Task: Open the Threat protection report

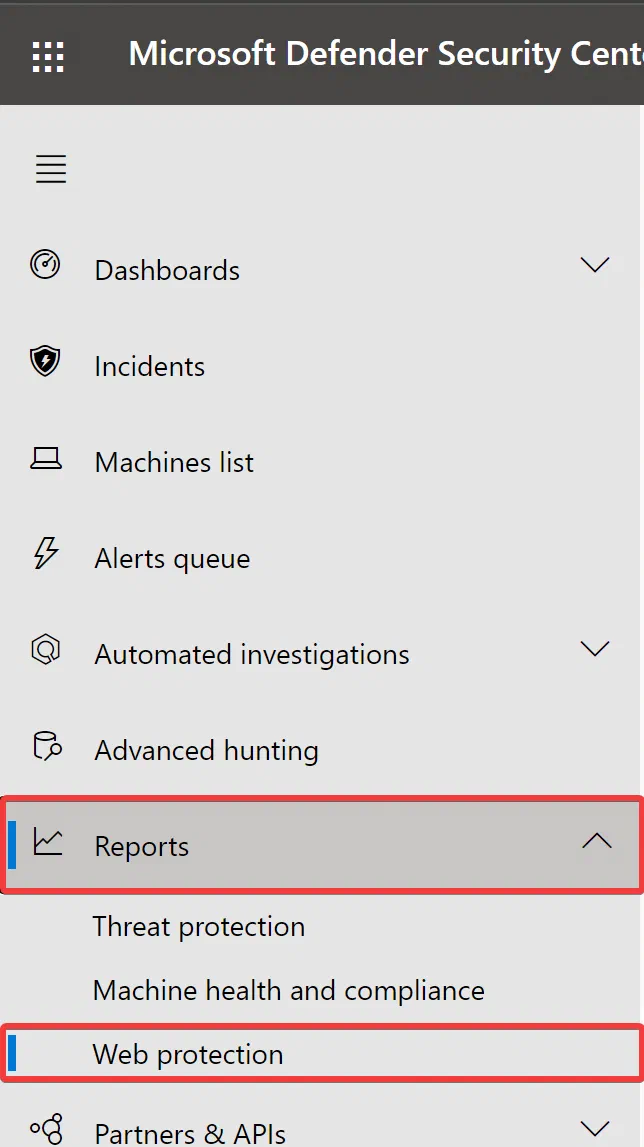Action: pos(198,927)
